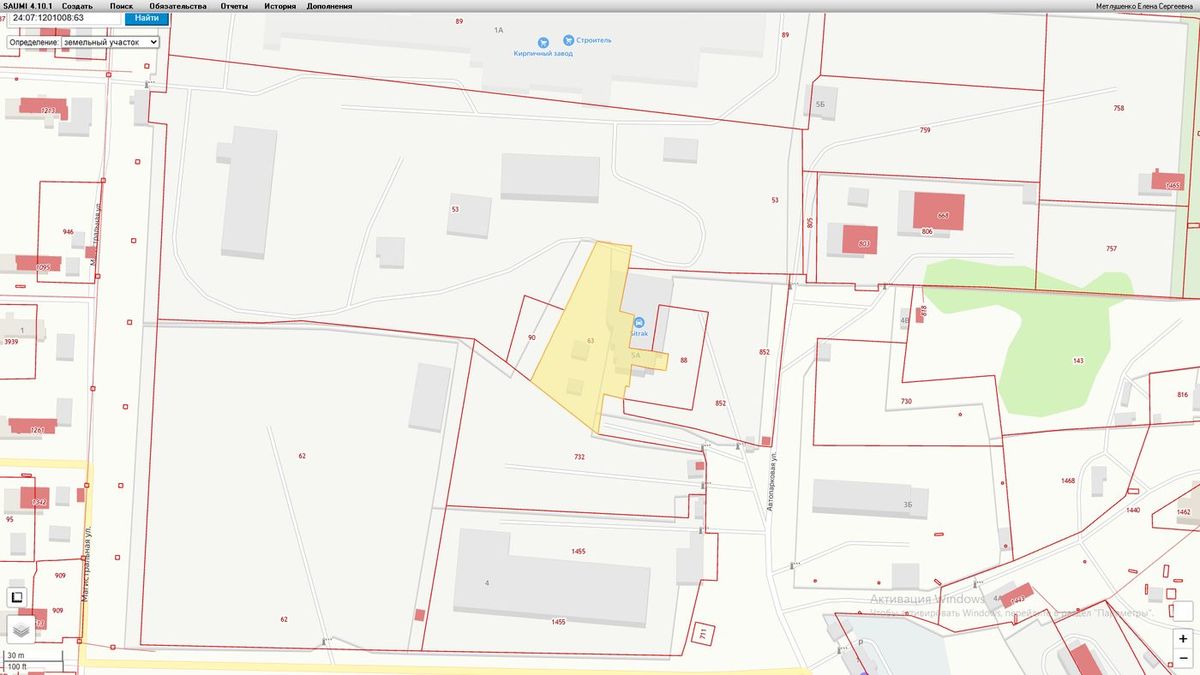1200x675 pixels.
Task: Open the История menu
Action: pyautogui.click(x=280, y=6)
